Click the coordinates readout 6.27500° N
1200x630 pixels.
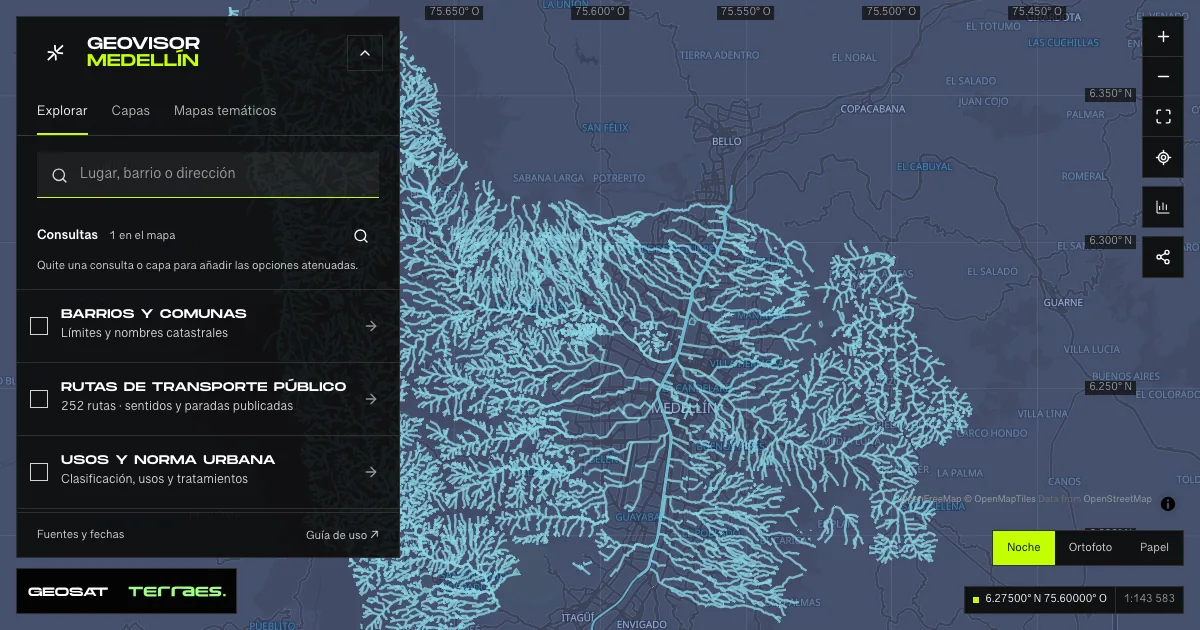[1040, 599]
